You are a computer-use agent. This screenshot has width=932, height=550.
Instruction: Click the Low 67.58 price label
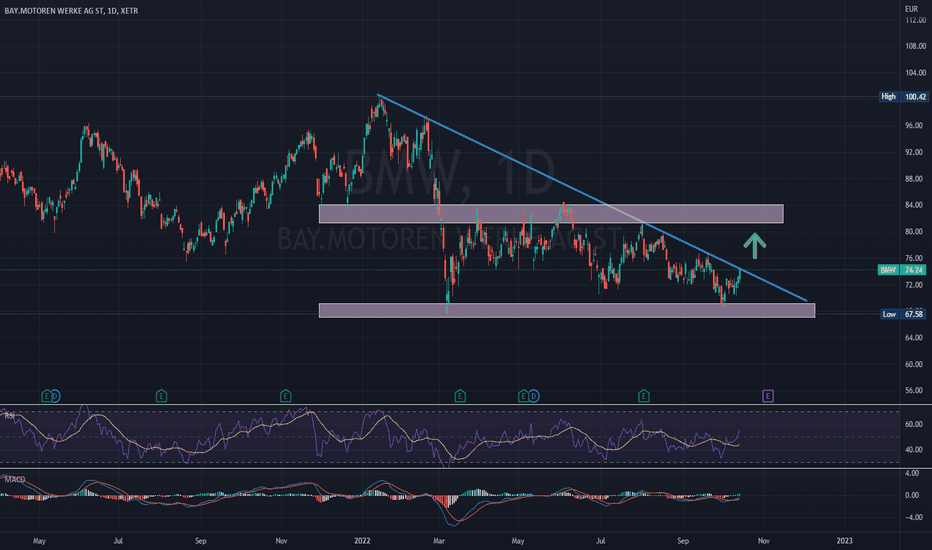click(x=903, y=314)
